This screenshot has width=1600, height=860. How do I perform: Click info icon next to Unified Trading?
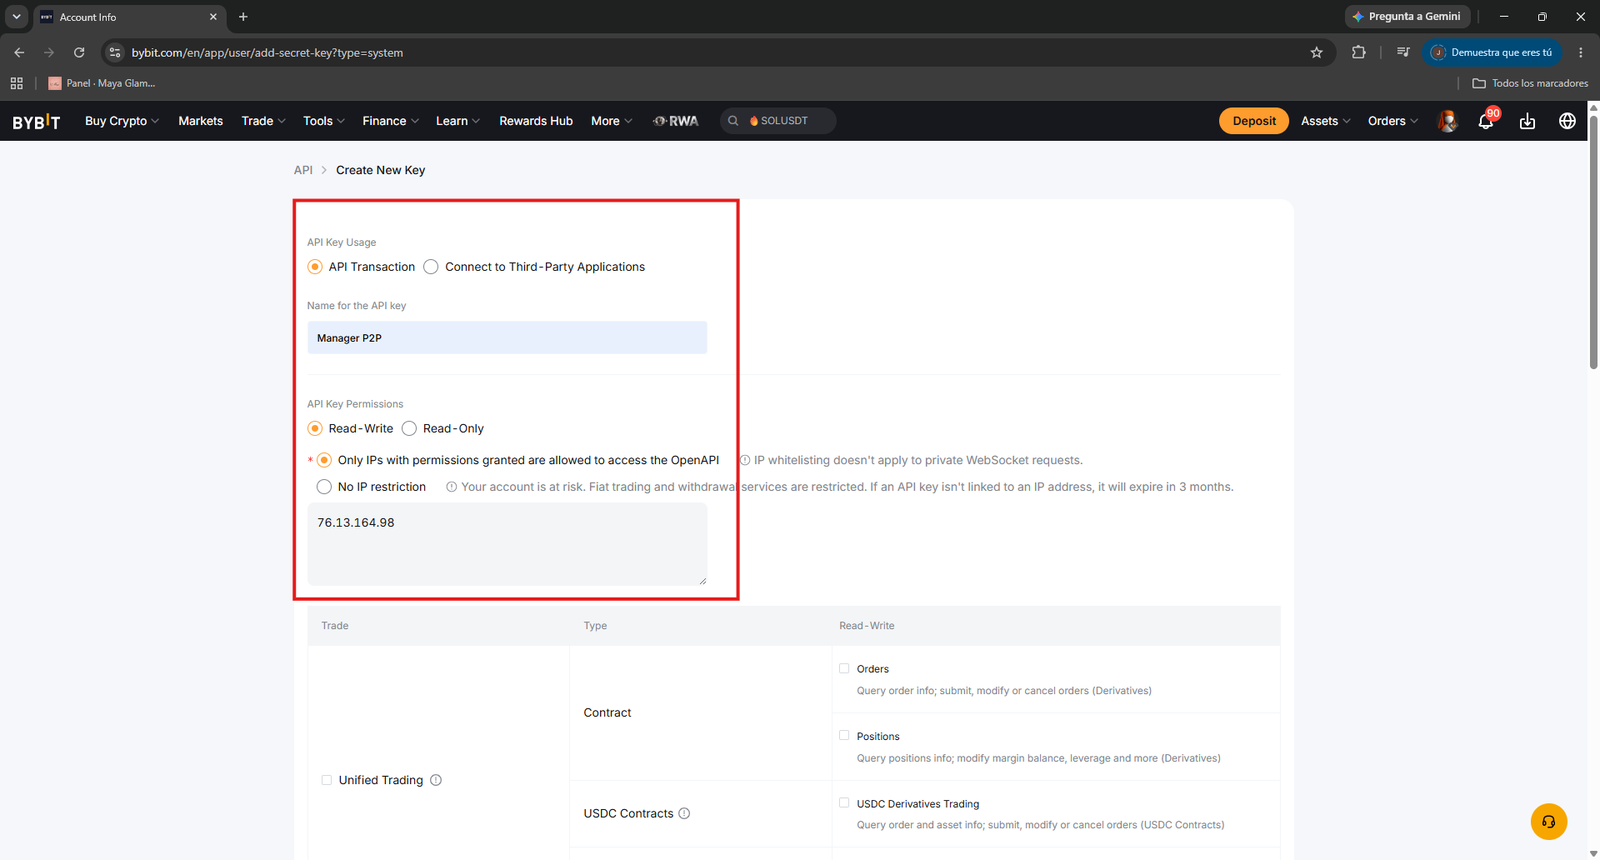click(436, 780)
